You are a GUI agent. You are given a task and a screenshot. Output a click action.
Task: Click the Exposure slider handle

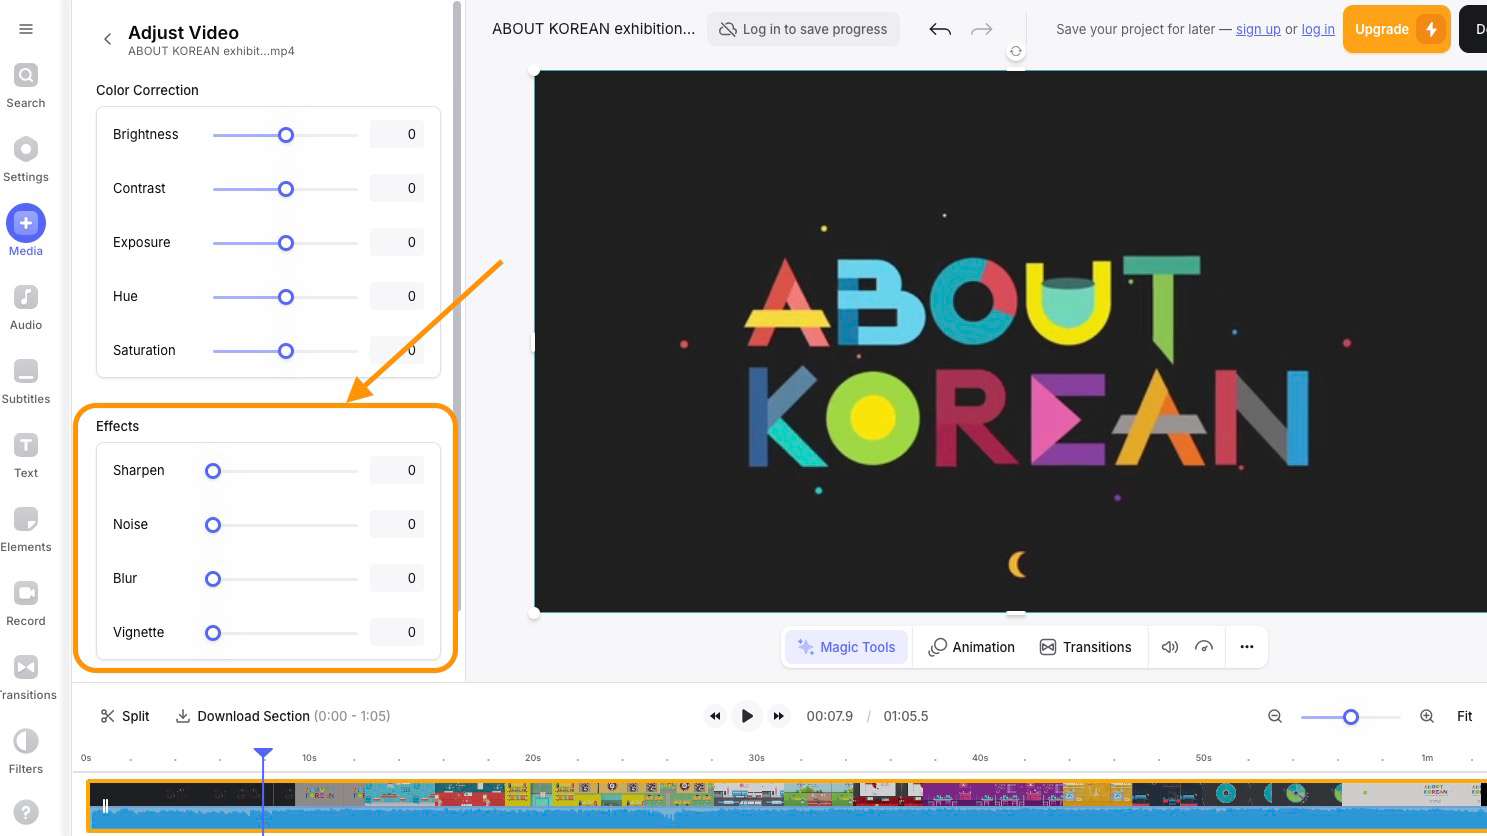(x=286, y=243)
